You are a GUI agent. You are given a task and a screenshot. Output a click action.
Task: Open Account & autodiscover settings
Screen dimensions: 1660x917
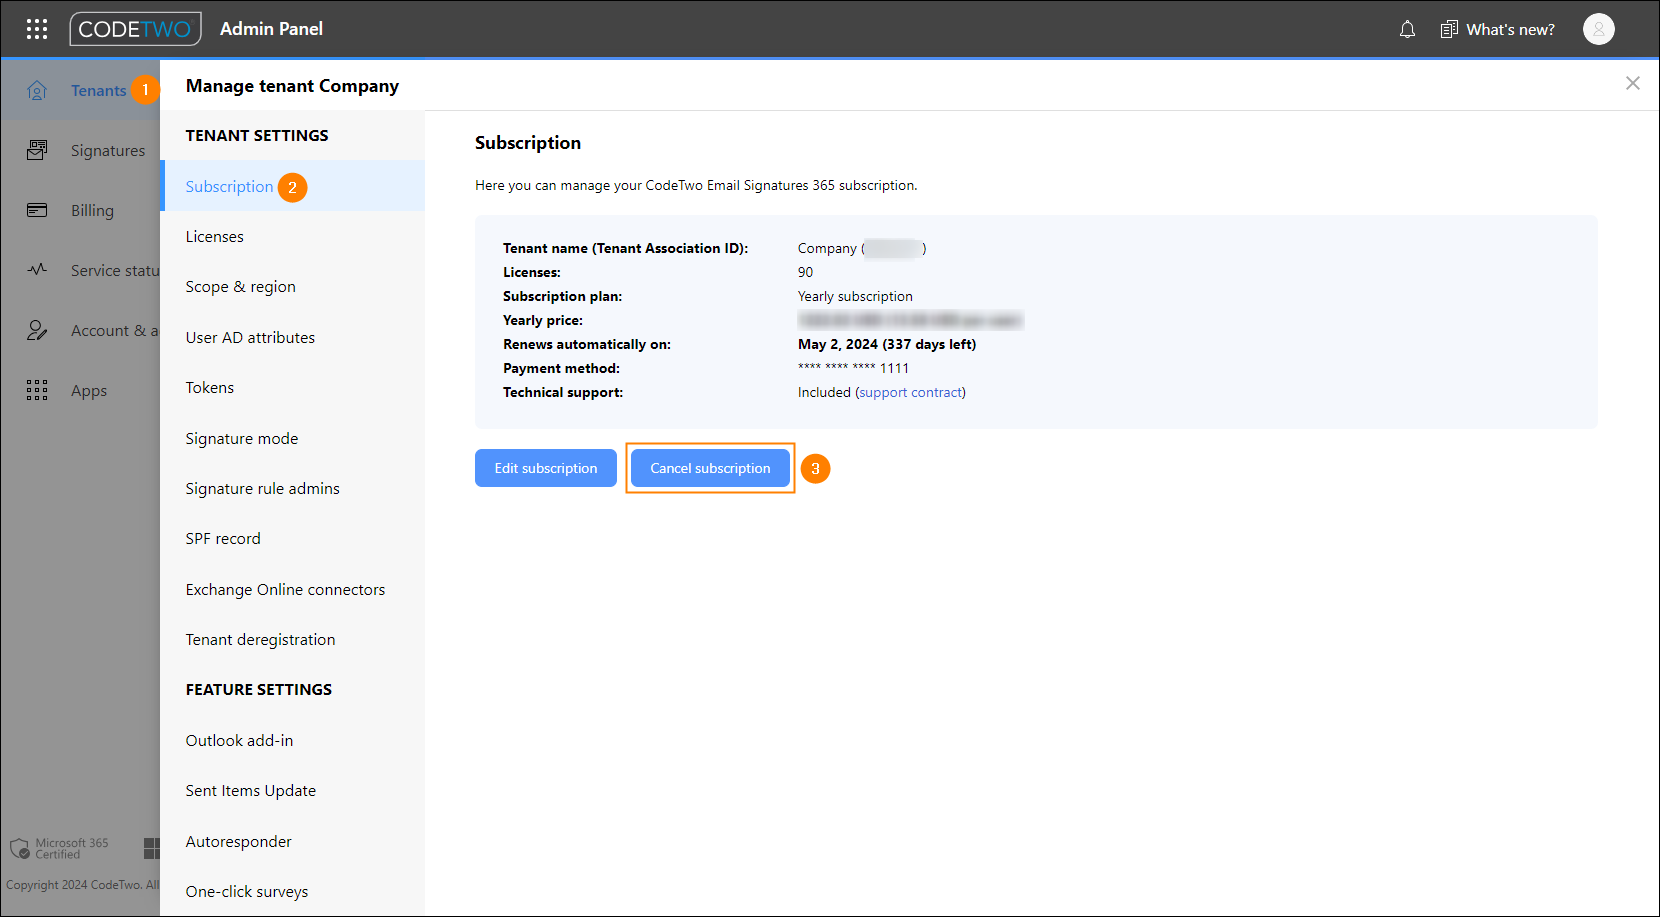(x=112, y=330)
